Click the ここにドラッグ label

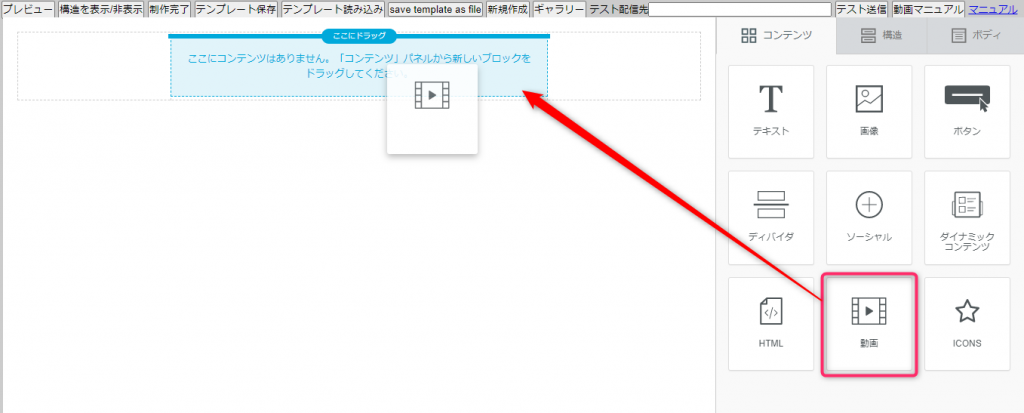359,36
